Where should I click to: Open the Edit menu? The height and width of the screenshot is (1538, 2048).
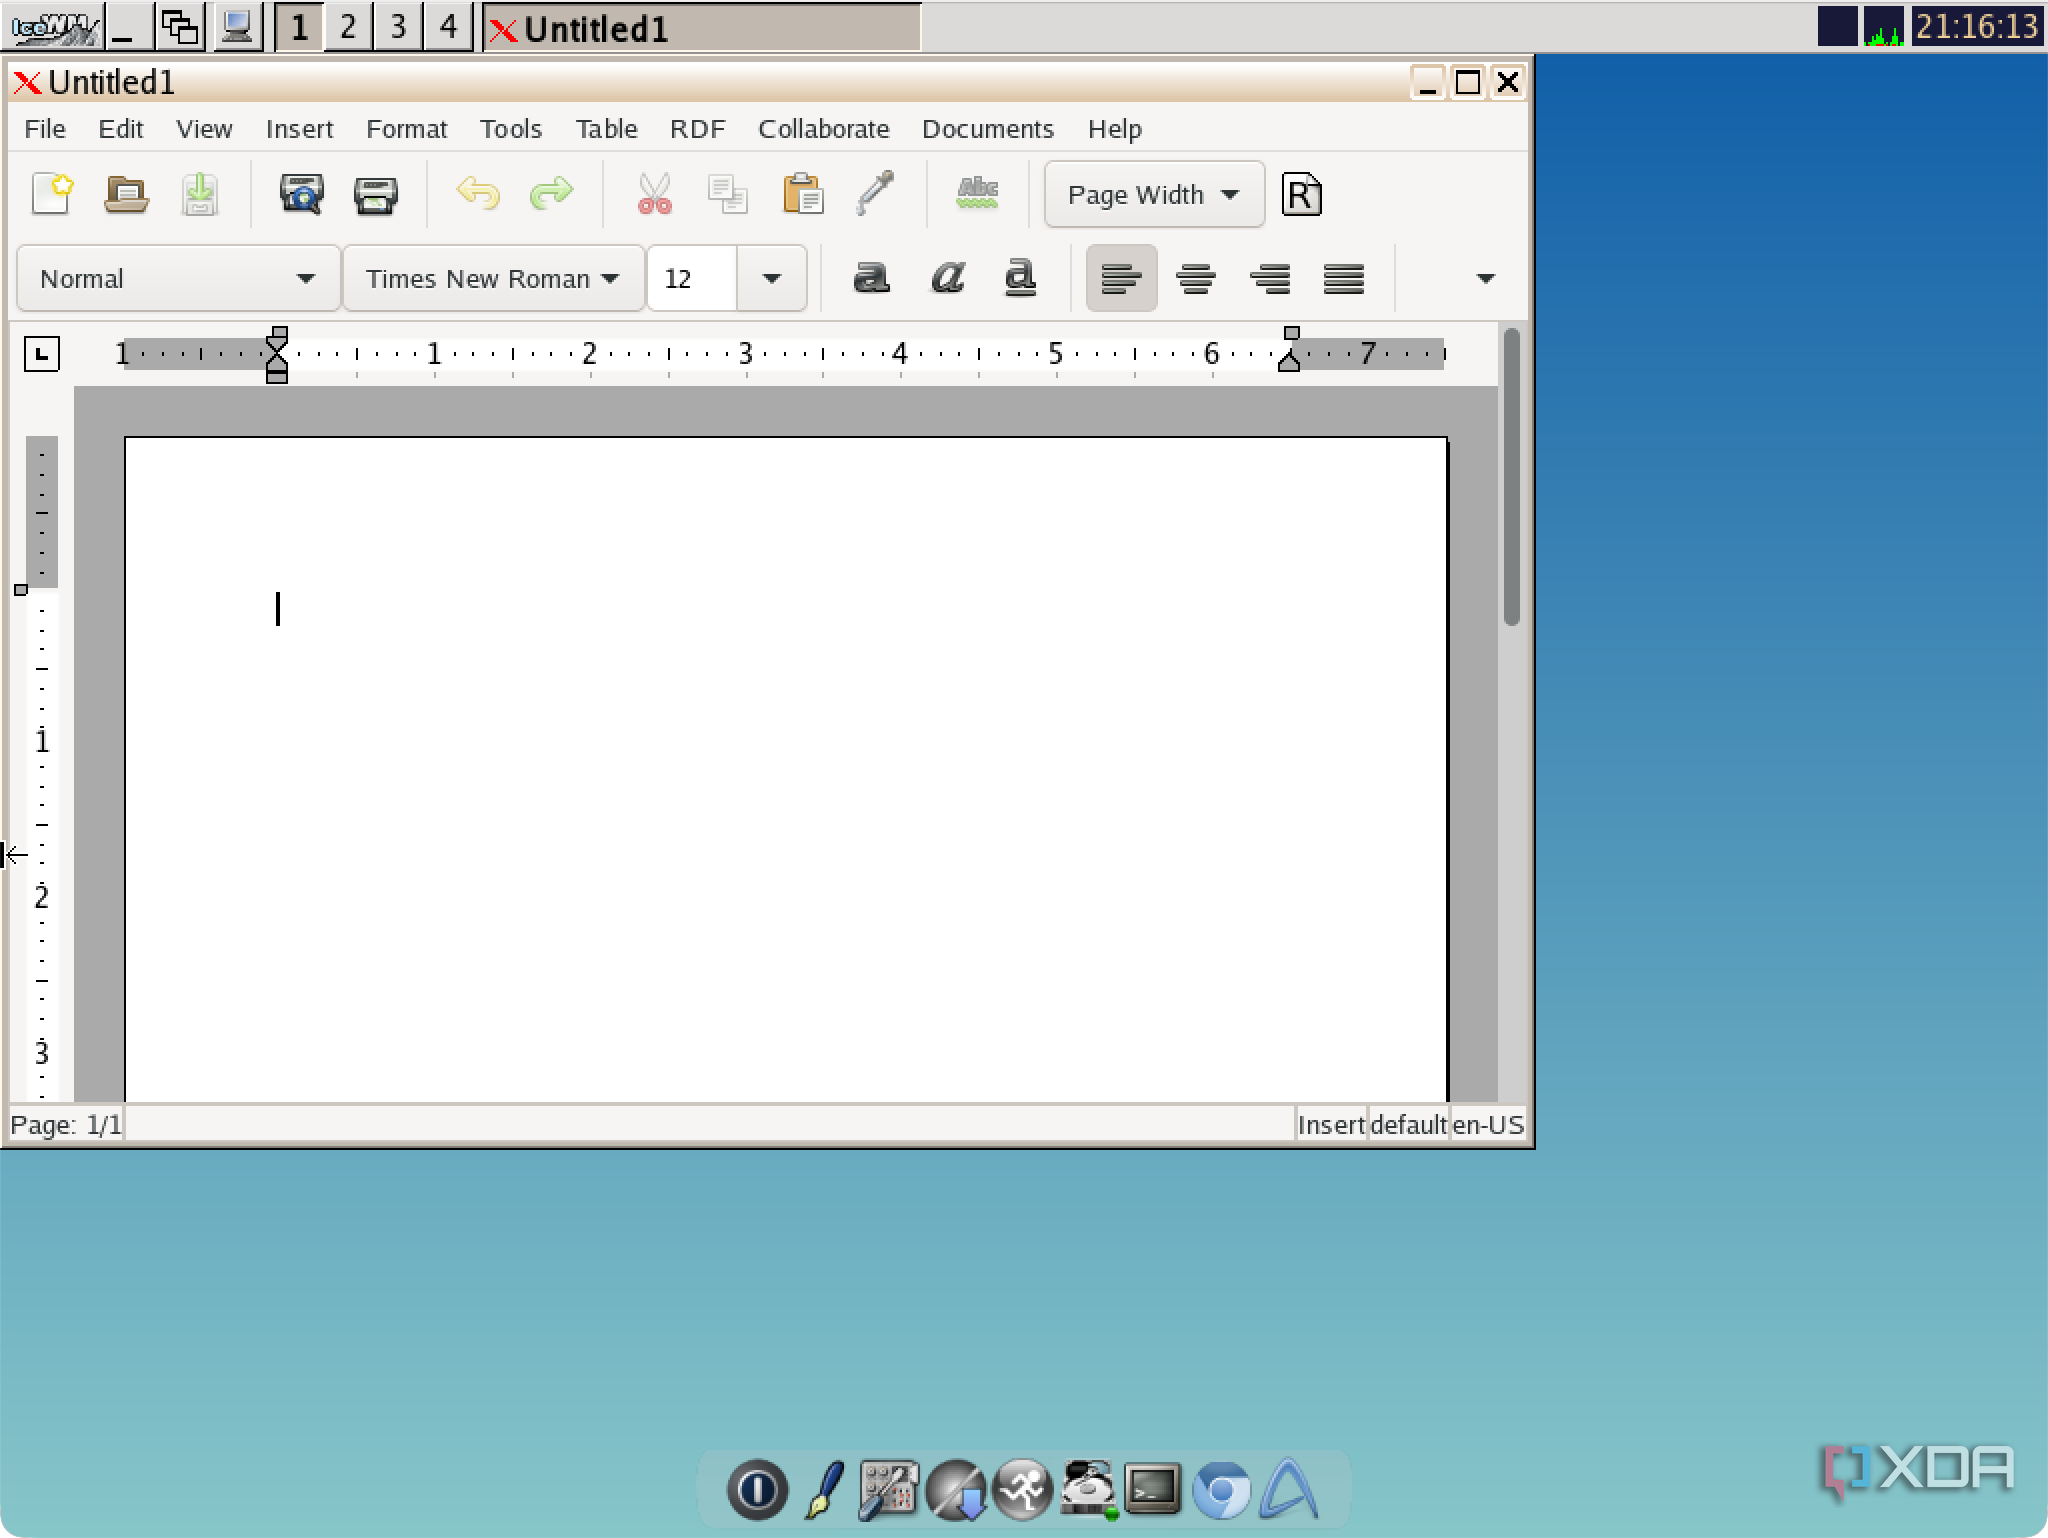[x=121, y=129]
